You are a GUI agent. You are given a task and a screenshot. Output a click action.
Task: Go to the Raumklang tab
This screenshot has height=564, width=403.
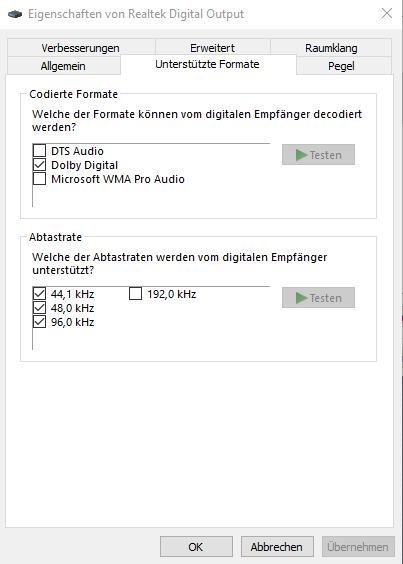coord(331,48)
